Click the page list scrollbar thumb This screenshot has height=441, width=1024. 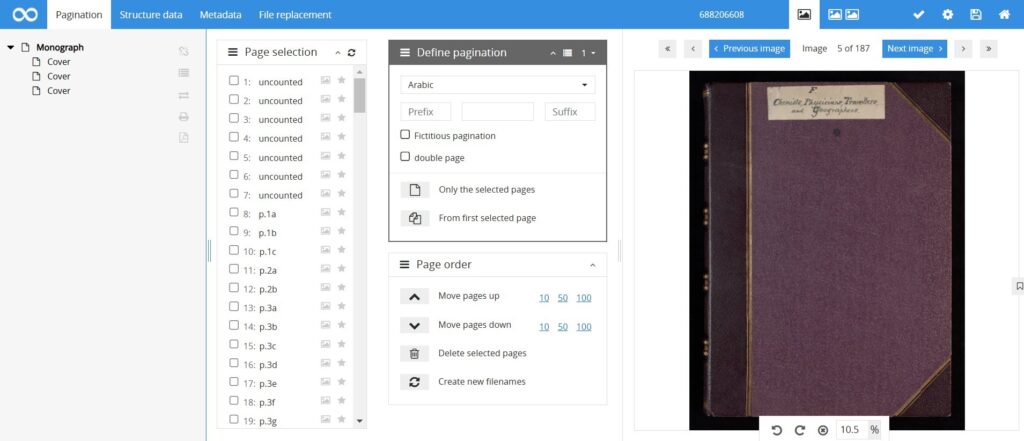coord(359,95)
